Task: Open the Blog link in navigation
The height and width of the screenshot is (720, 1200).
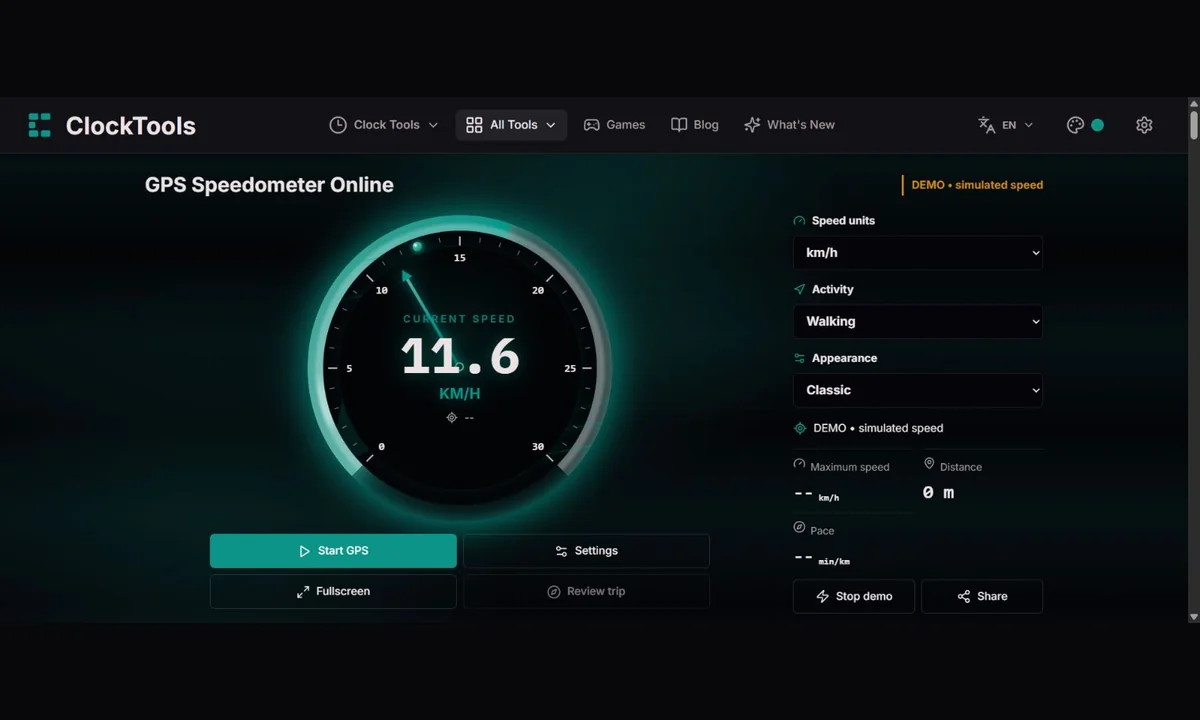Action: tap(695, 125)
